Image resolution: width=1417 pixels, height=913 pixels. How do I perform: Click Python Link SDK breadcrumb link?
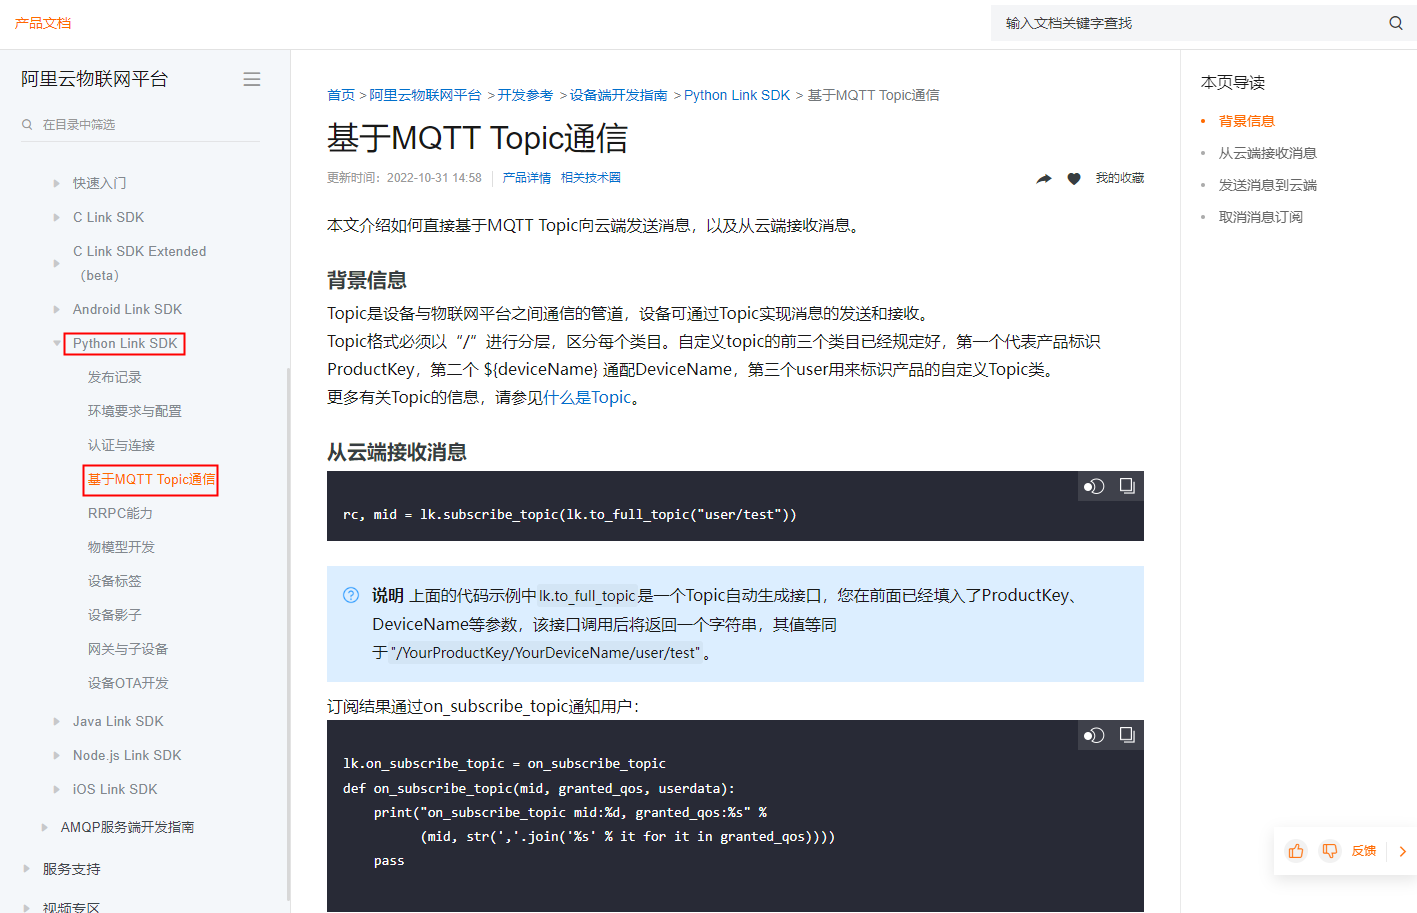coord(737,95)
